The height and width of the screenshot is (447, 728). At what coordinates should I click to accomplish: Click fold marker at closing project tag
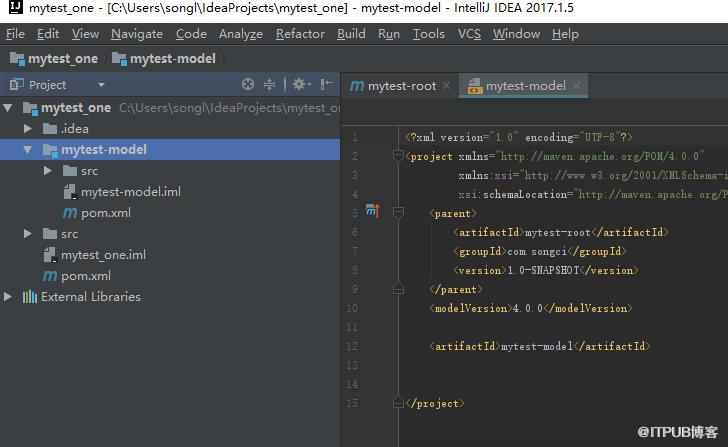(398, 402)
